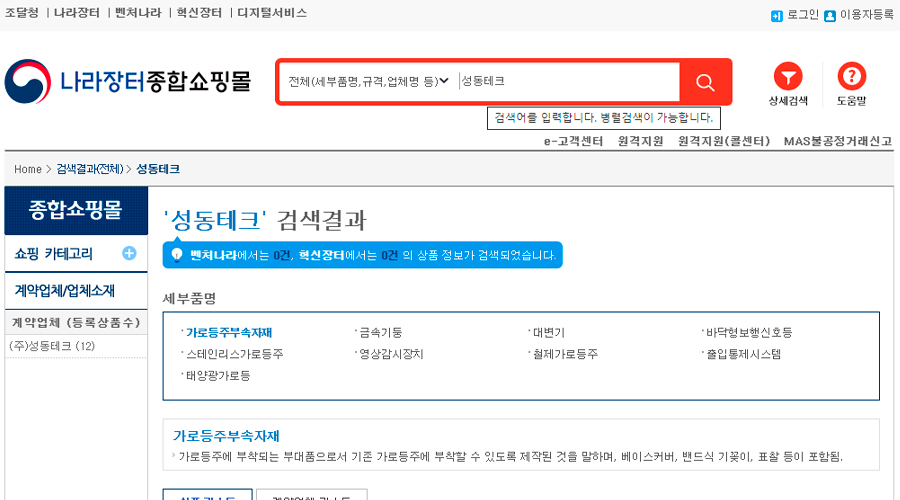Select 스테인리스가로등주 category link
The height and width of the screenshot is (500, 900).
pos(234,354)
